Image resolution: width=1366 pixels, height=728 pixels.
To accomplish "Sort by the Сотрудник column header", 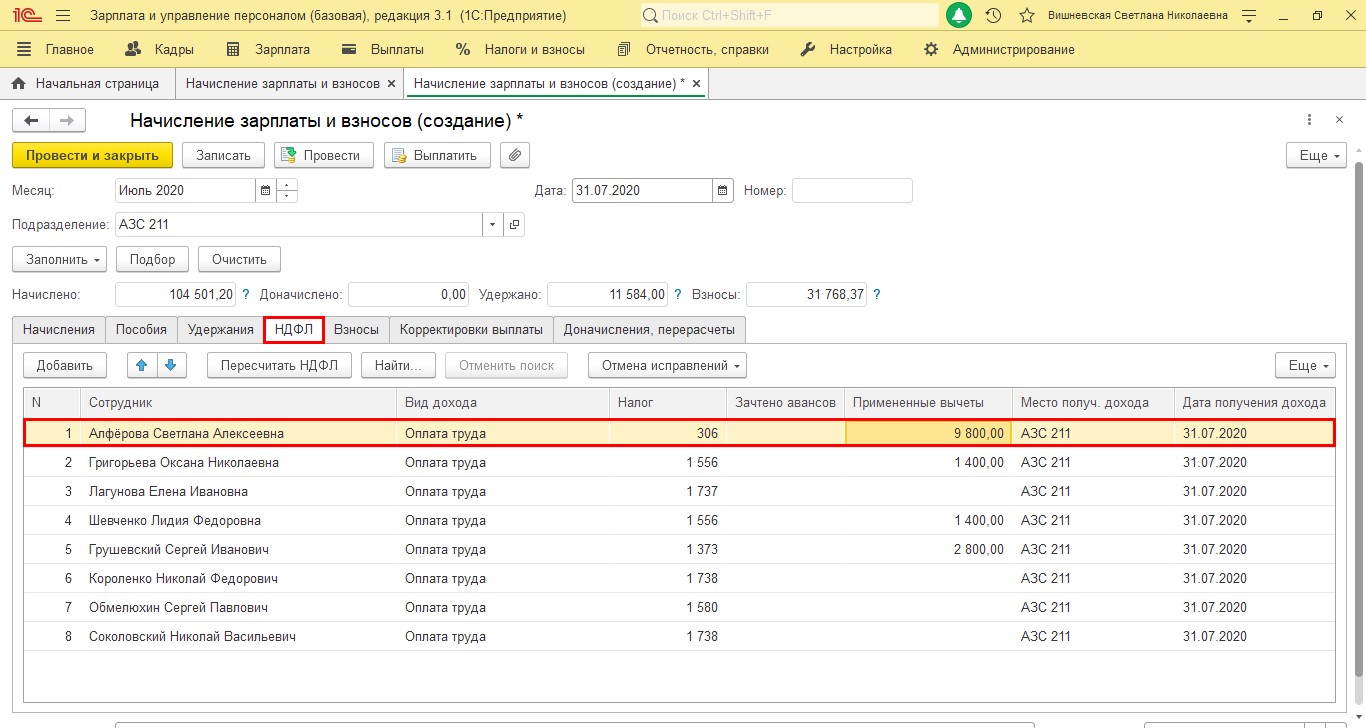I will (238, 402).
